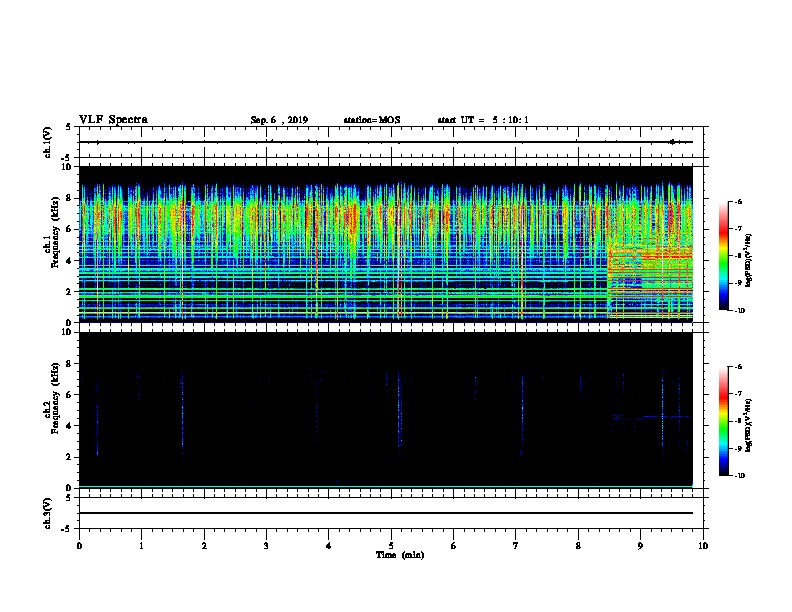Click the "9" tick on the time axis
792x612 pixels.
point(640,545)
